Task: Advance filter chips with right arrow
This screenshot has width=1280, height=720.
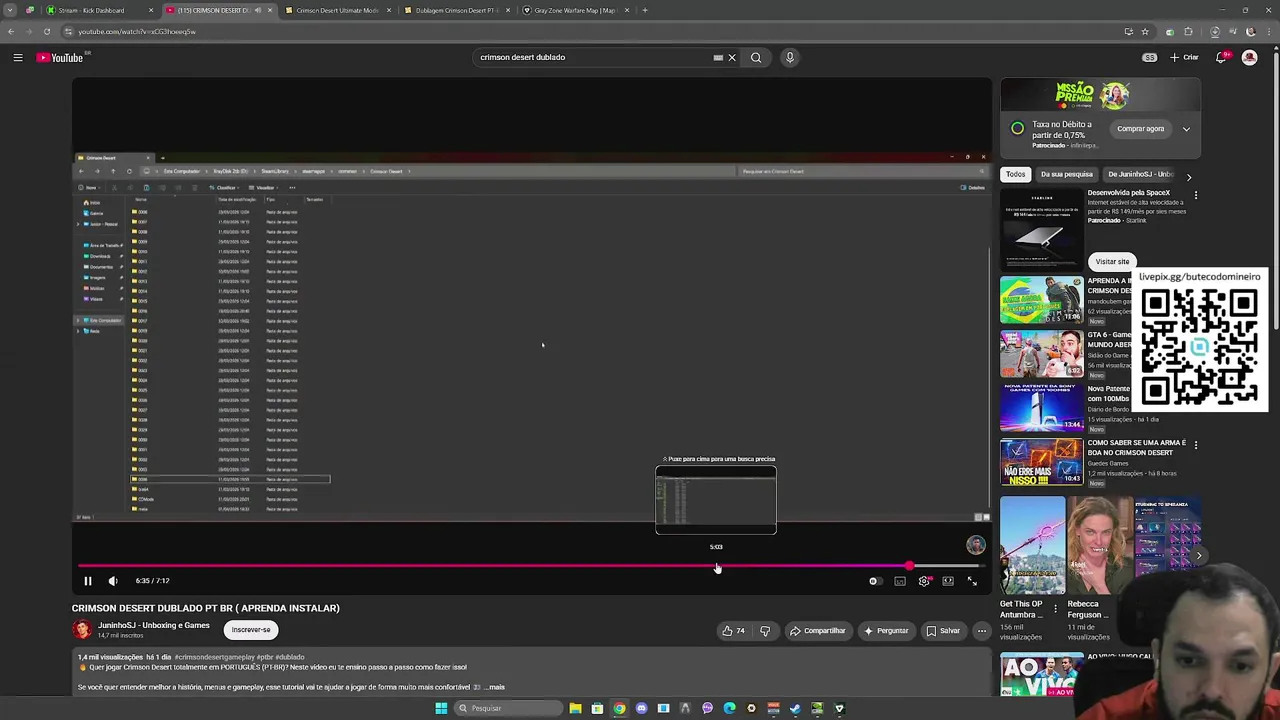Action: pyautogui.click(x=1188, y=177)
